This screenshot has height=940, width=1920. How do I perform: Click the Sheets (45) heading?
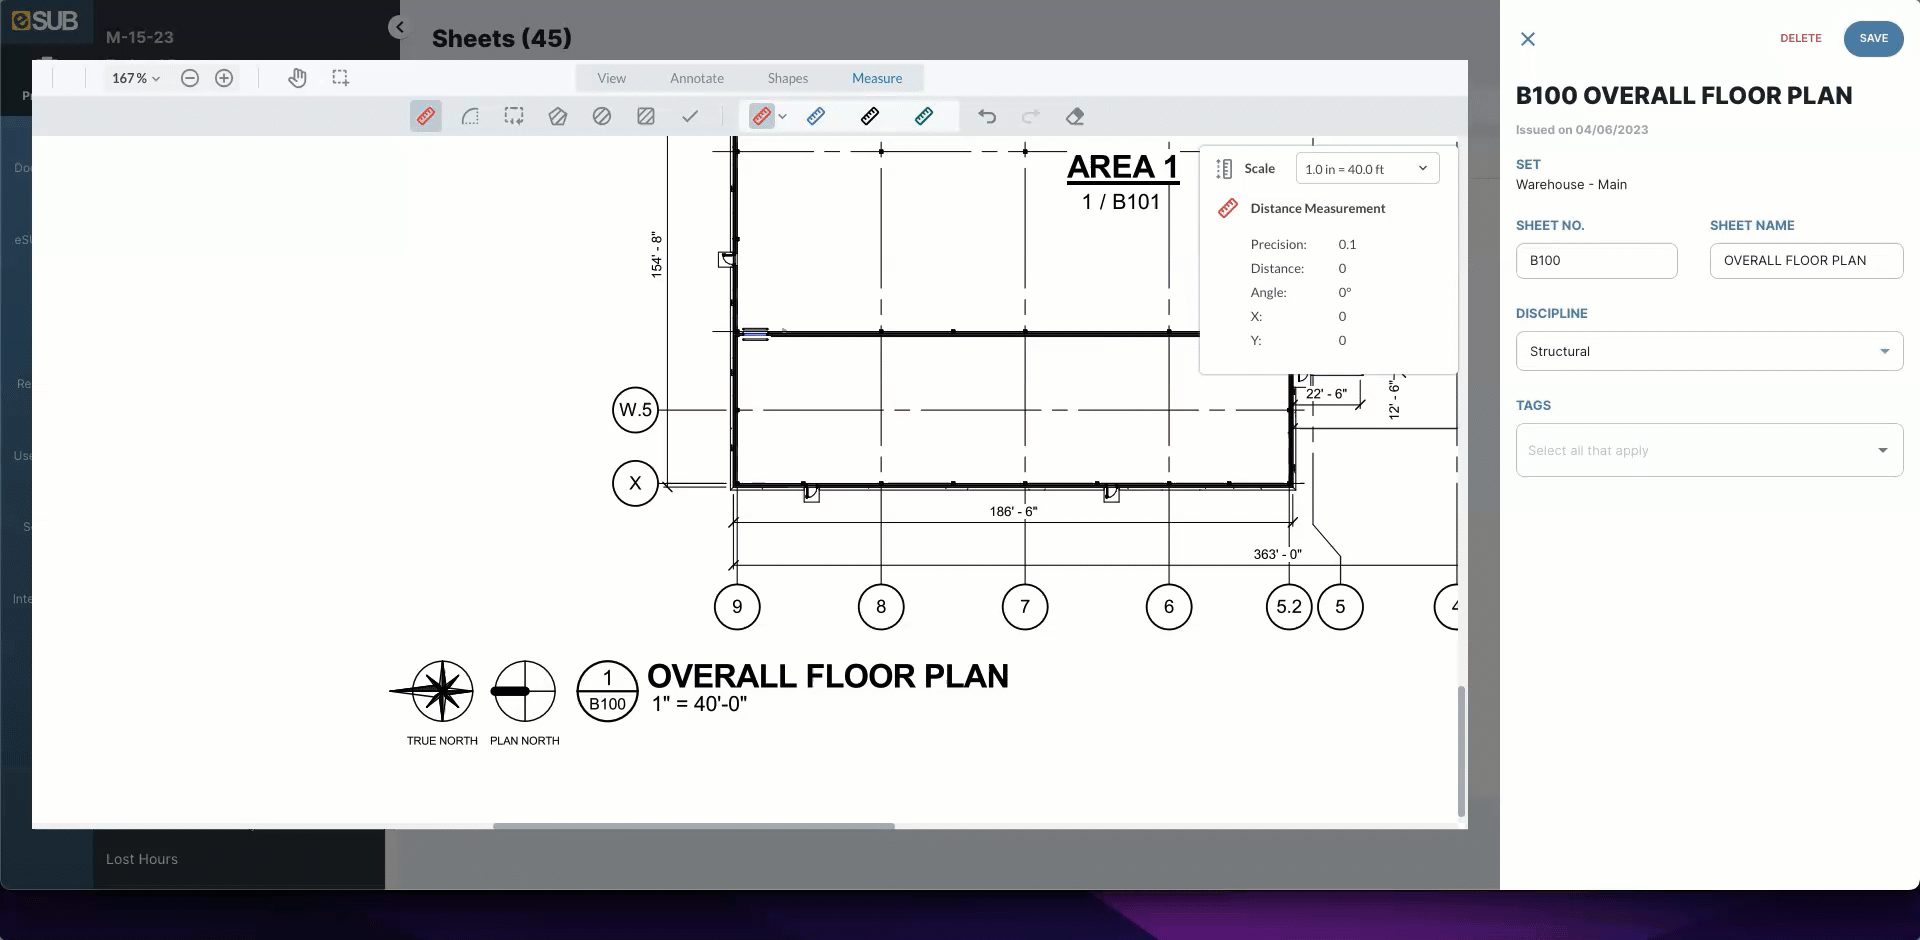(x=502, y=38)
